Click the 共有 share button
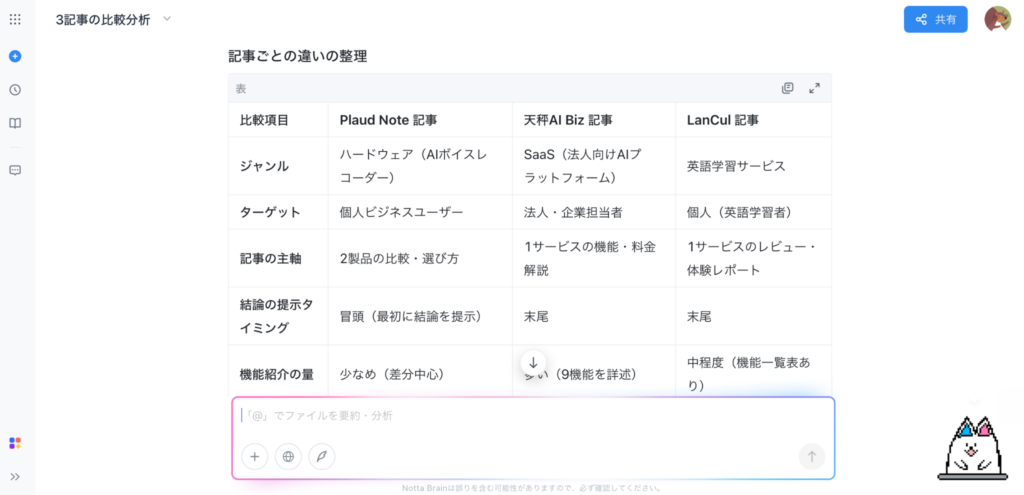The image size is (1024, 495). coord(935,20)
